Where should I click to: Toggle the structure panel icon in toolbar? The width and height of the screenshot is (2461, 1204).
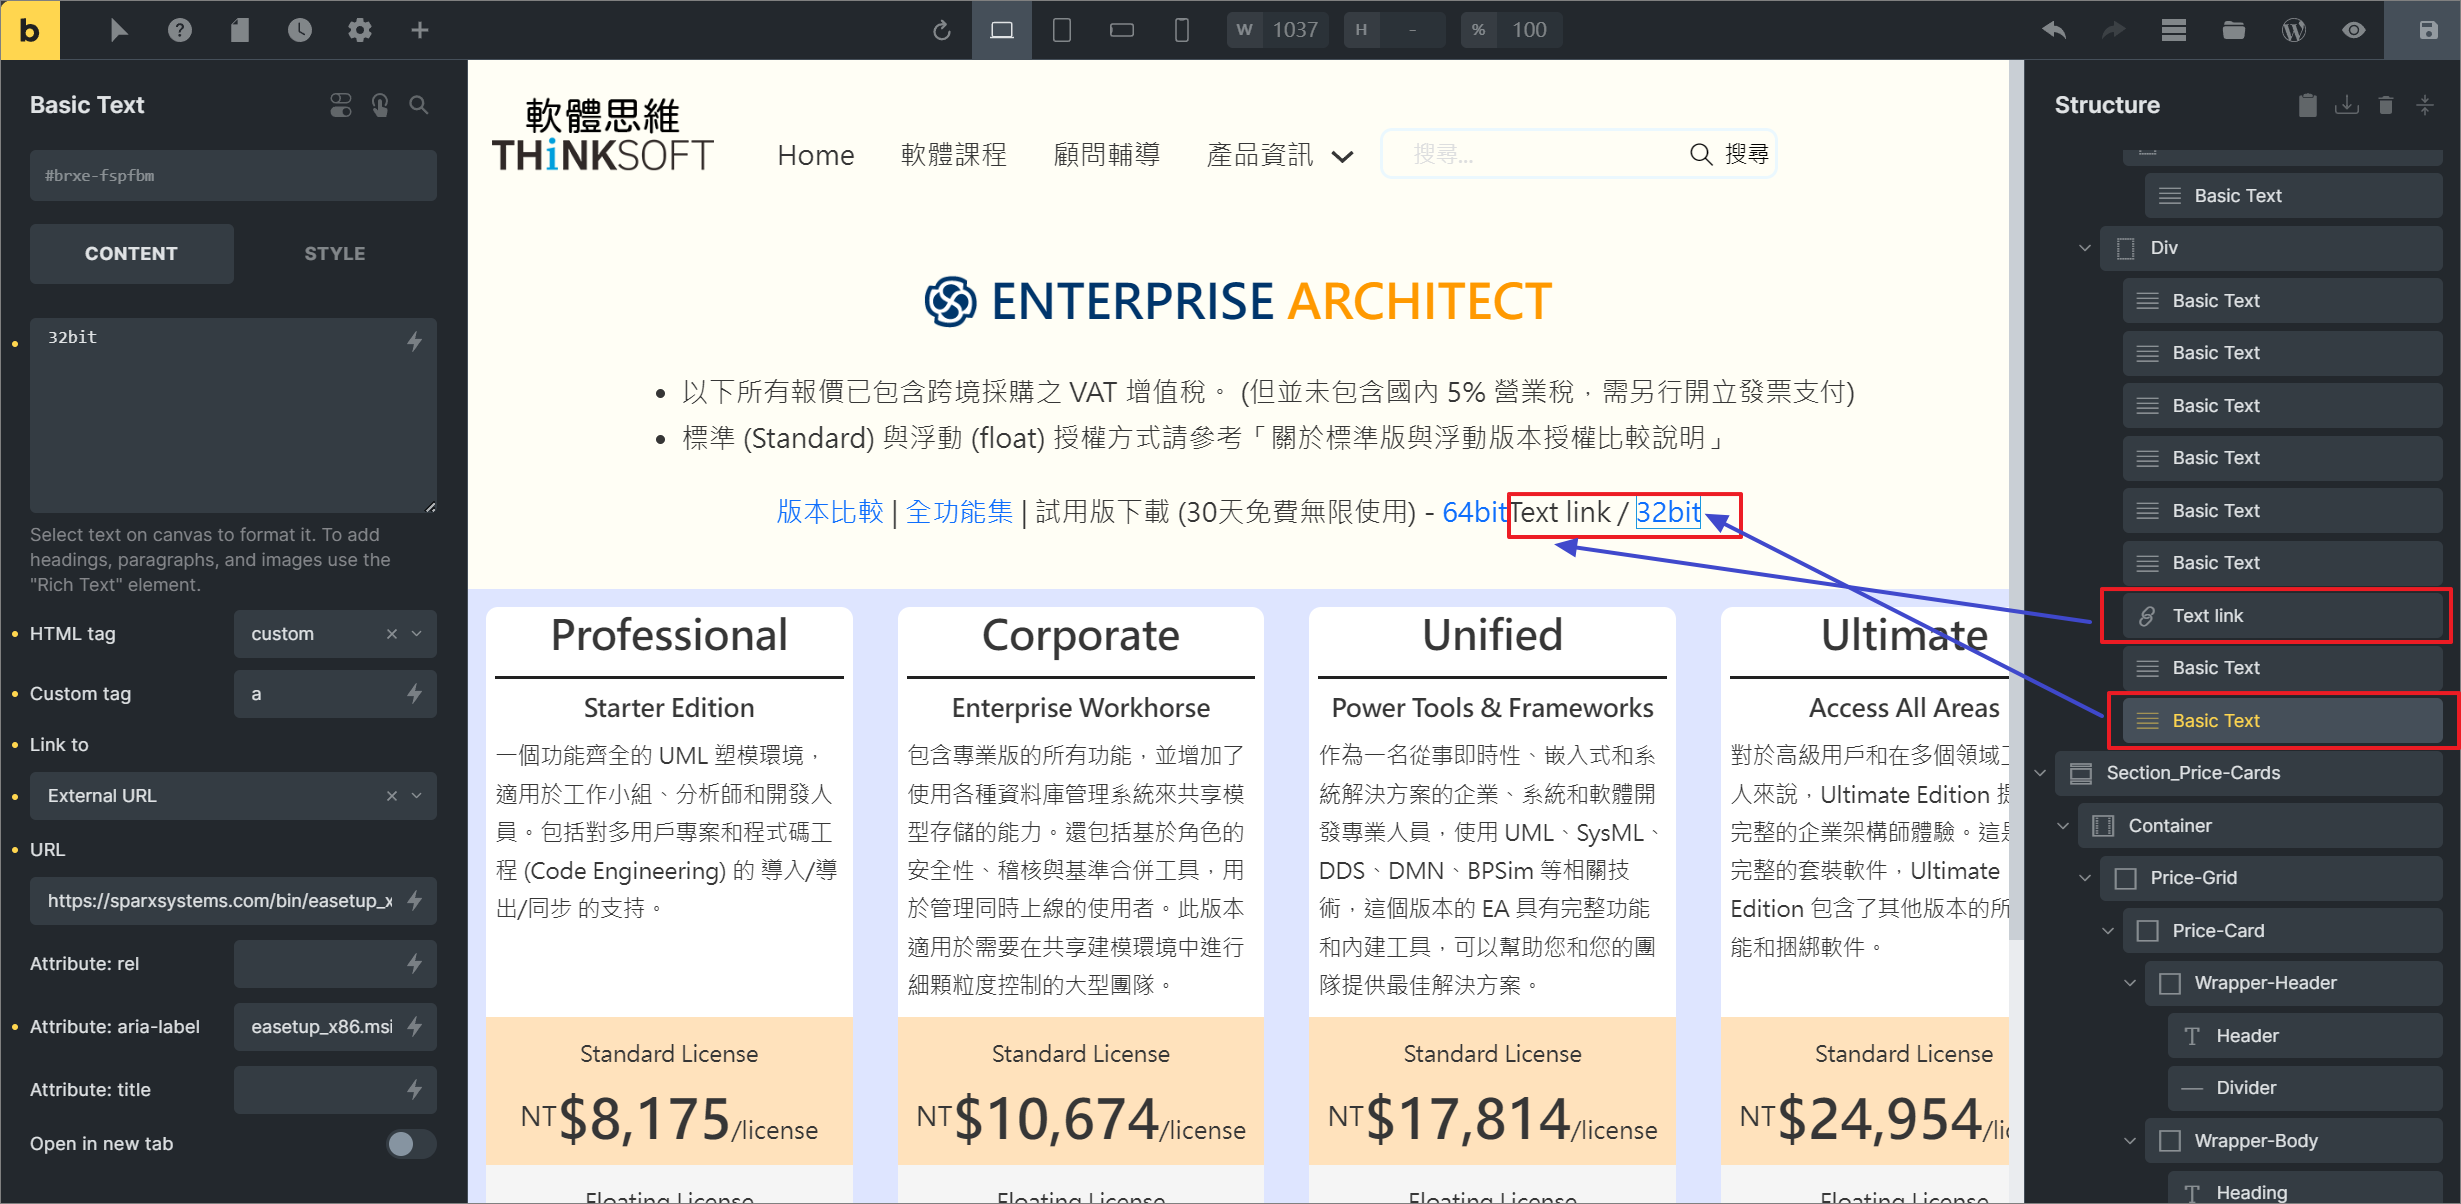tap(2174, 30)
